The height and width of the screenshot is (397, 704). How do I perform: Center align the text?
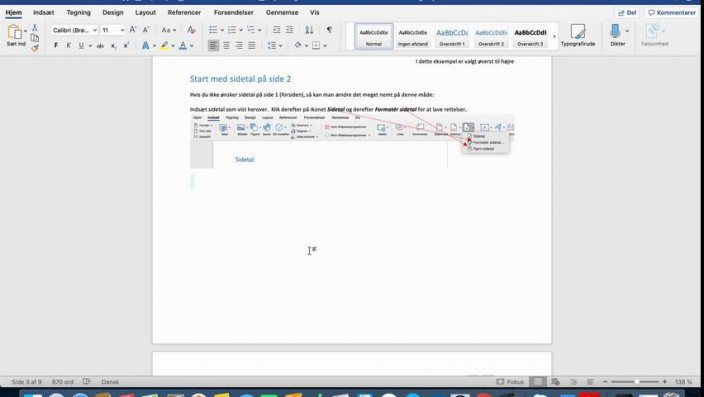[x=226, y=45]
